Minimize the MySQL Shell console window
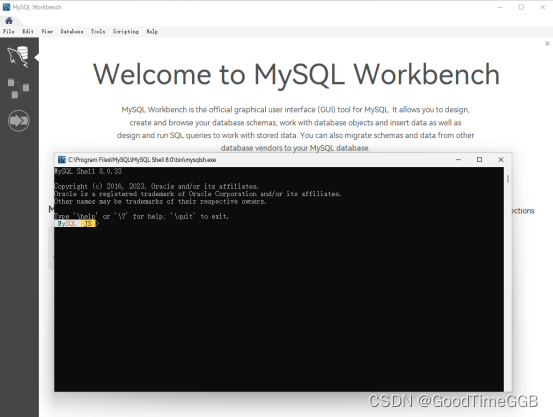The height and width of the screenshot is (417, 553). (458, 159)
